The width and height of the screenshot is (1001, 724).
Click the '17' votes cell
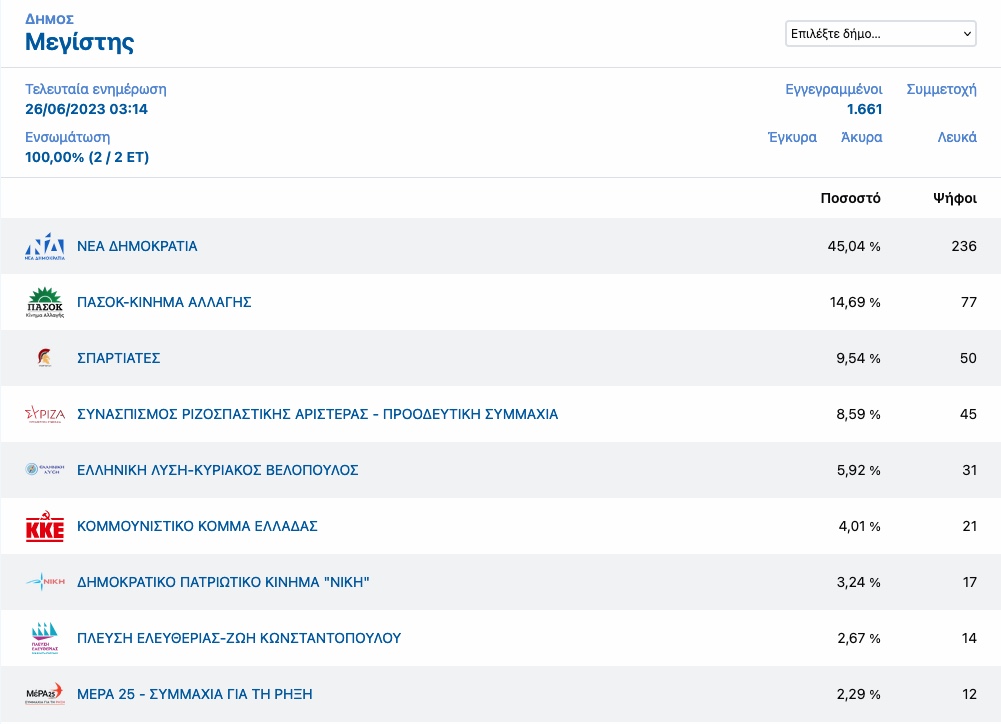970,582
